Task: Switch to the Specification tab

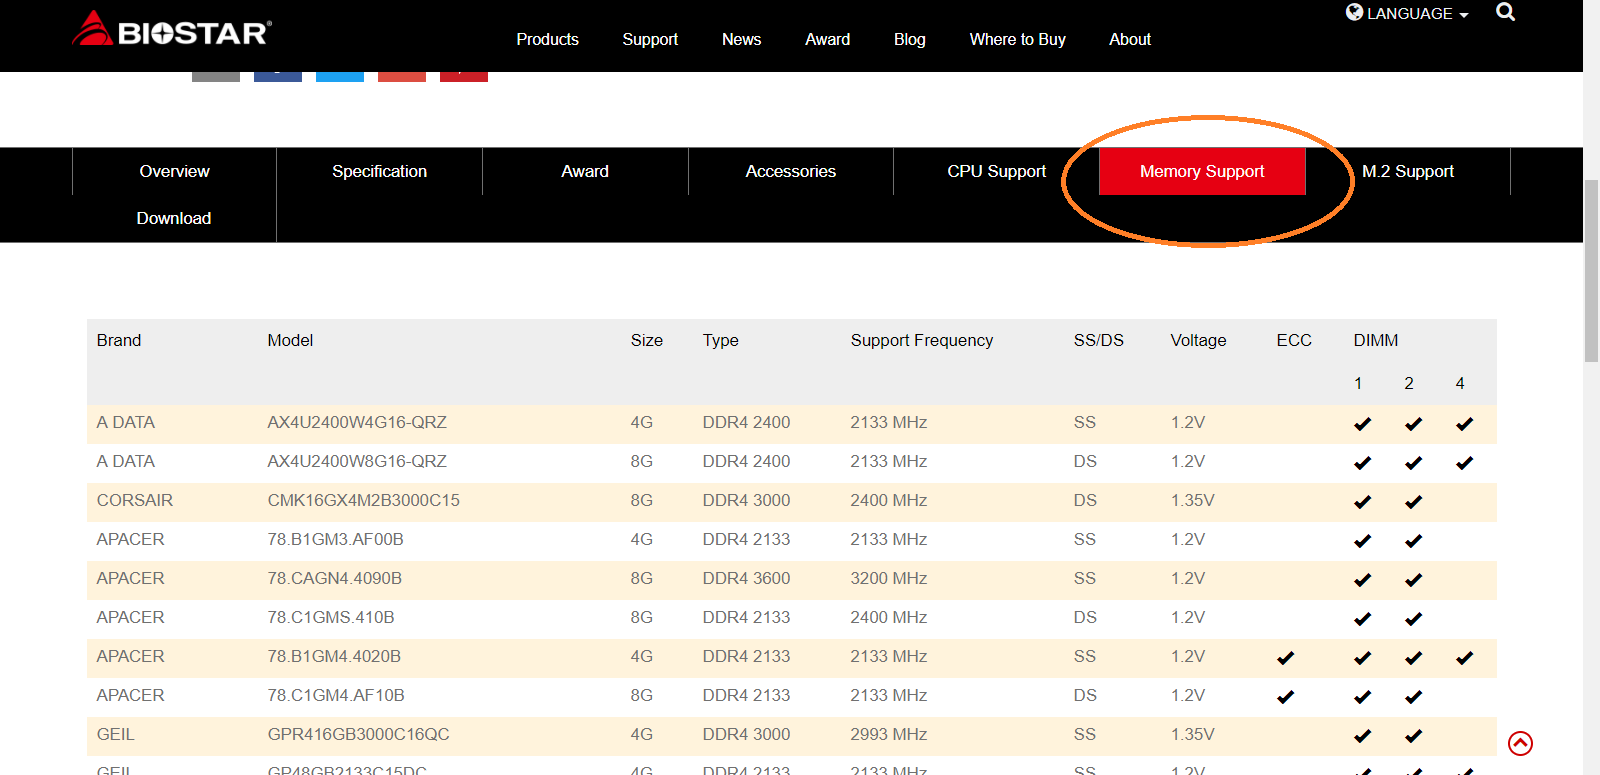Action: 379,171
